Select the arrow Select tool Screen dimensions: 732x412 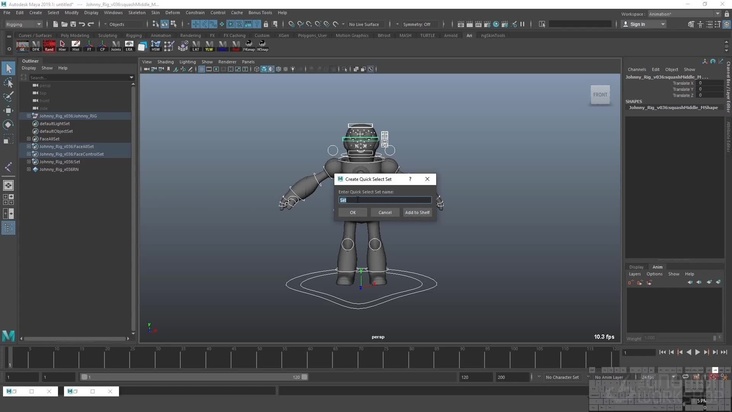click(8, 68)
